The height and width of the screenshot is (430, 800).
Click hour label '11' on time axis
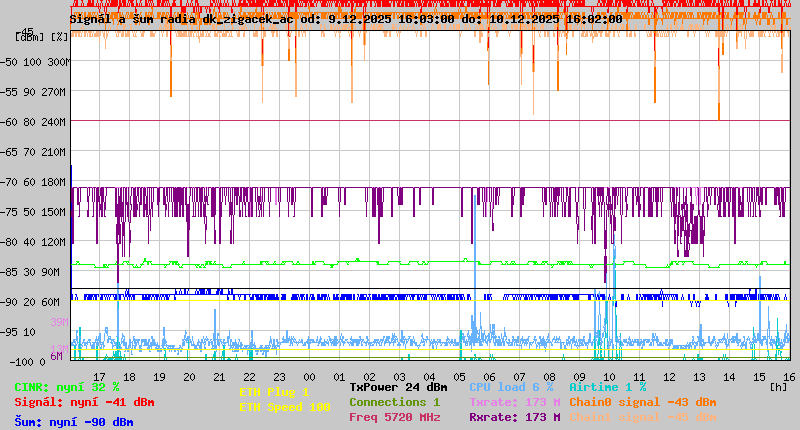[x=639, y=377]
